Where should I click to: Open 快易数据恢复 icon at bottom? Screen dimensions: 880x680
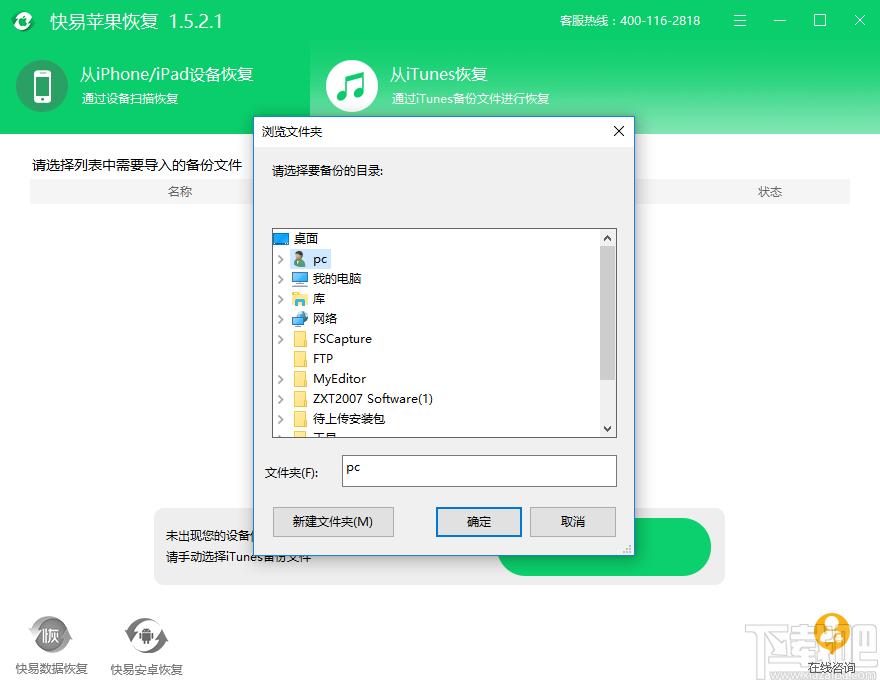(51, 636)
